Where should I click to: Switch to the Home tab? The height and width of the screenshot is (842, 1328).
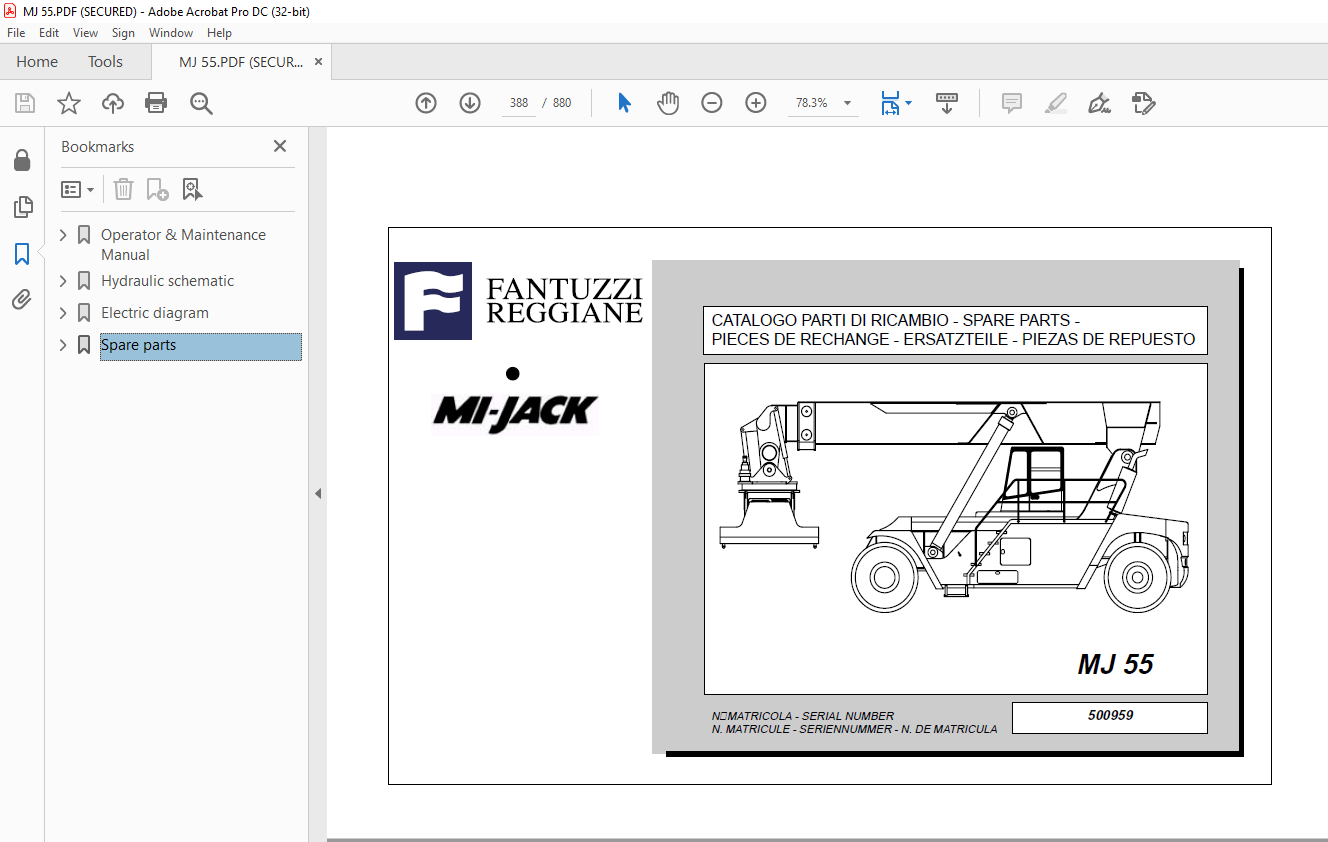pyautogui.click(x=37, y=62)
